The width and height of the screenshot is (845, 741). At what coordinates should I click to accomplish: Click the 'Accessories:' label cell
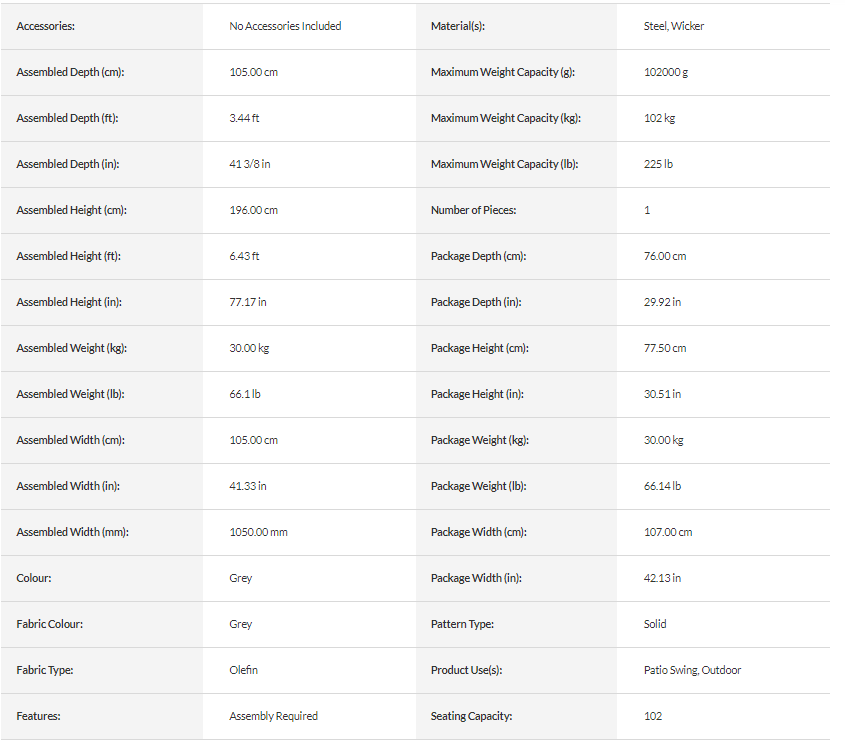pyautogui.click(x=45, y=26)
